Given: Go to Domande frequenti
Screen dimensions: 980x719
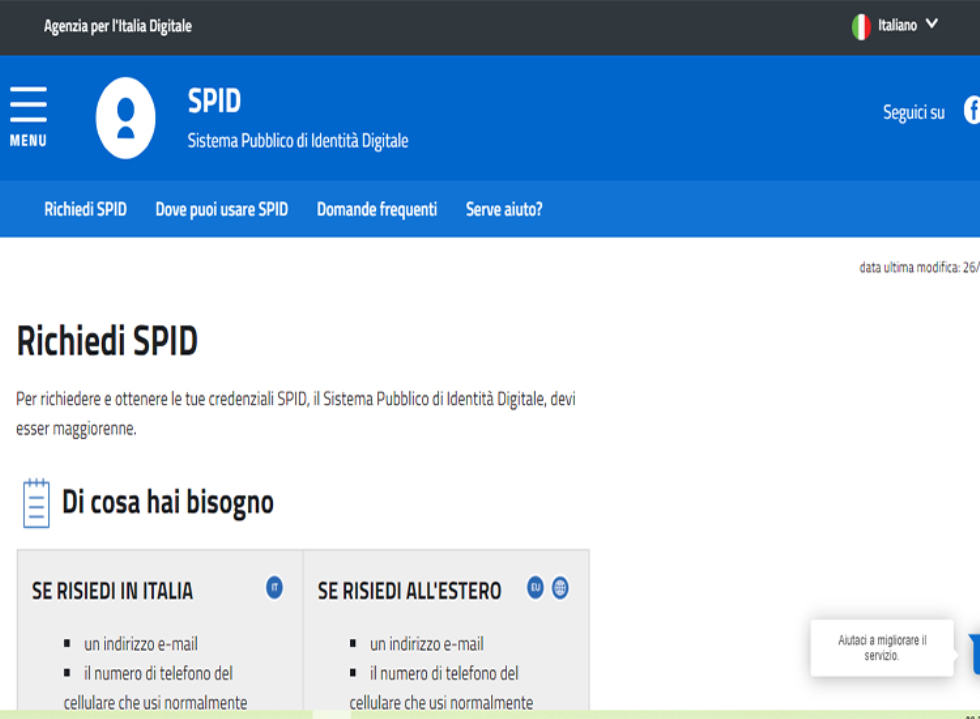Looking at the screenshot, I should pos(377,209).
